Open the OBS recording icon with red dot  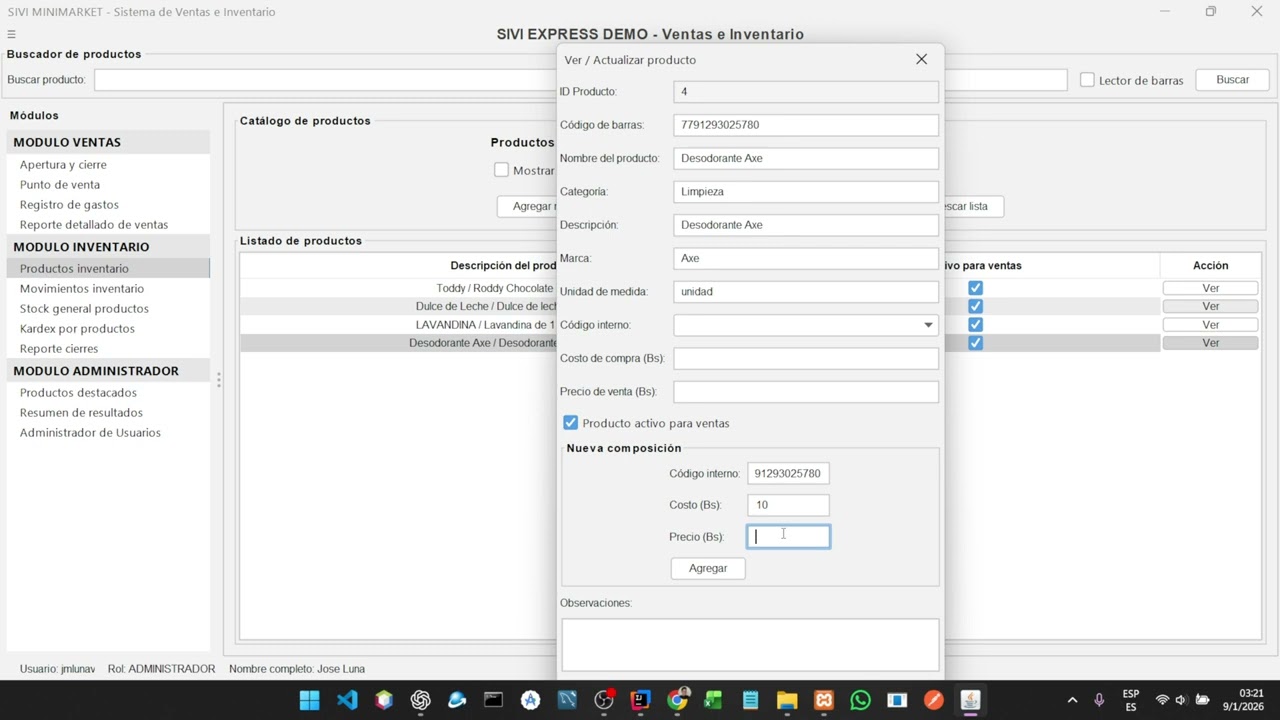(604, 700)
